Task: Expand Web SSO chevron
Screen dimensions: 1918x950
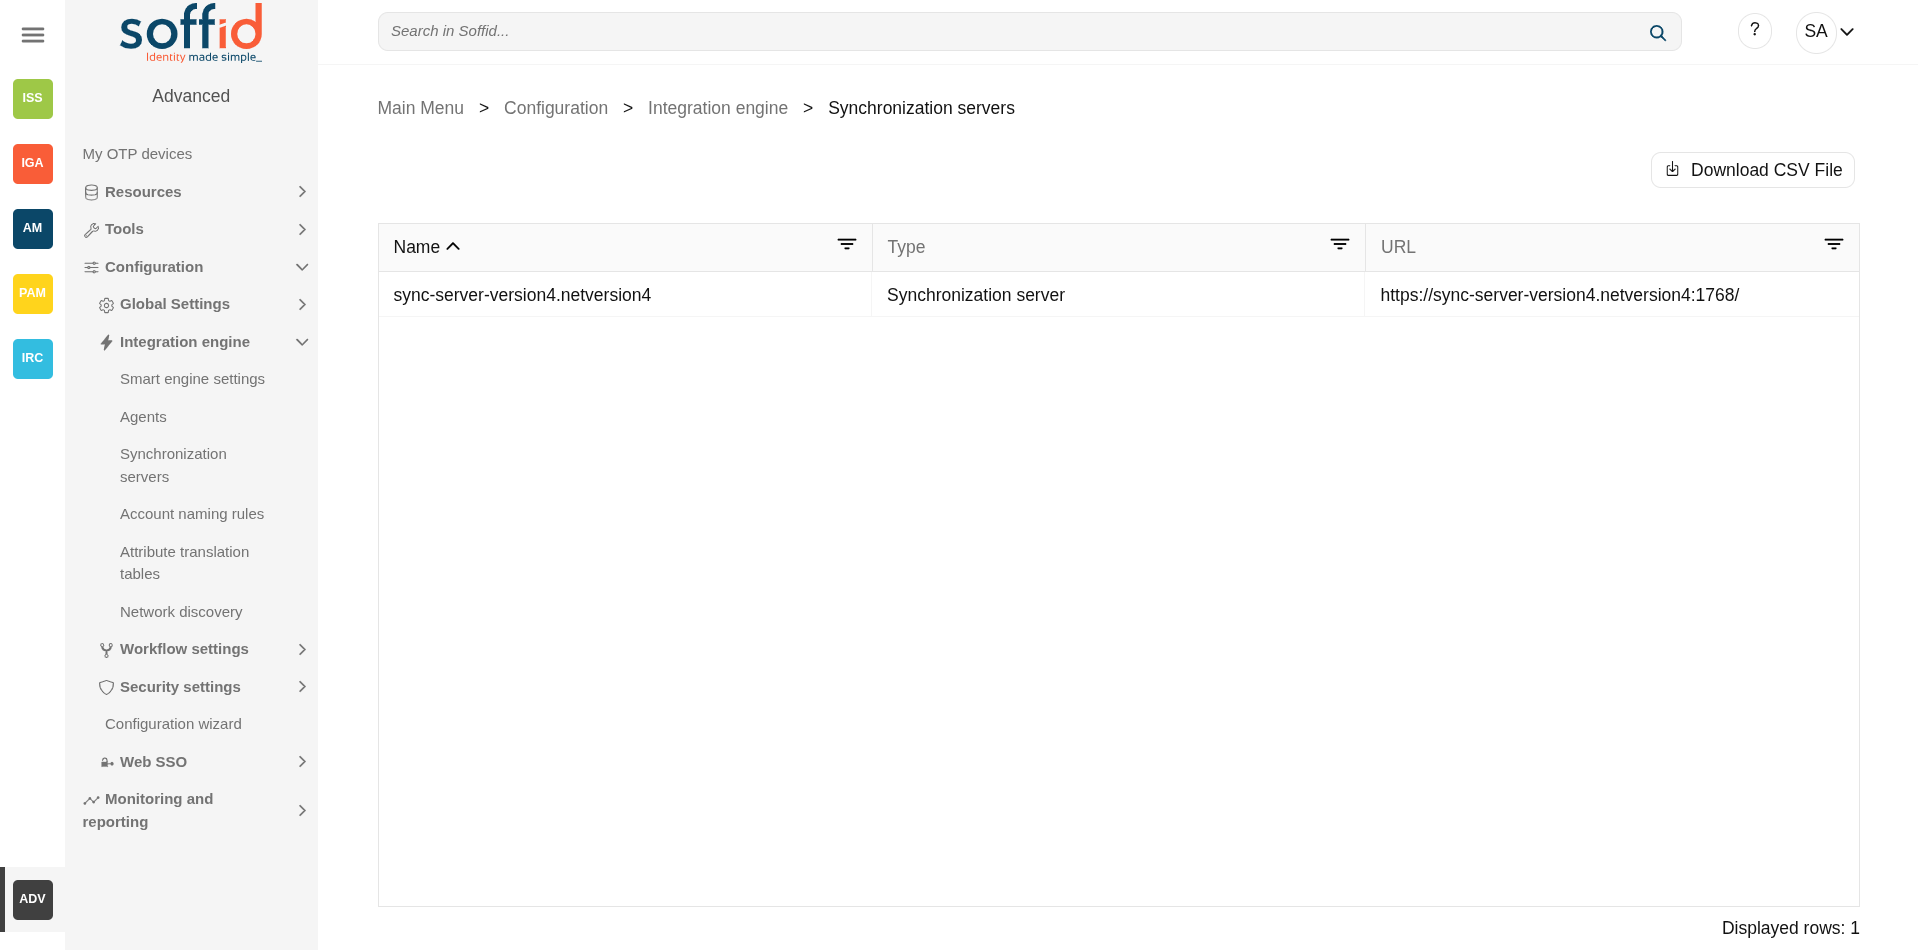Action: coord(302,762)
